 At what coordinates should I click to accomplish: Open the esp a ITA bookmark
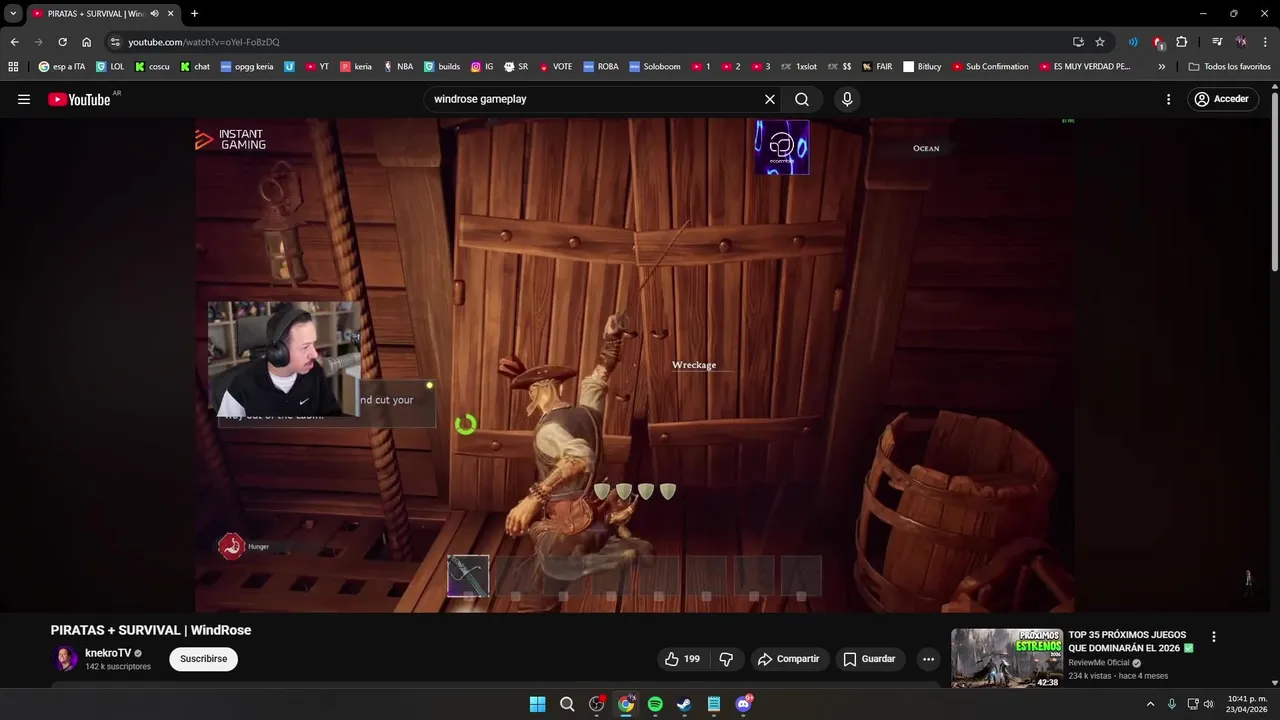62,67
